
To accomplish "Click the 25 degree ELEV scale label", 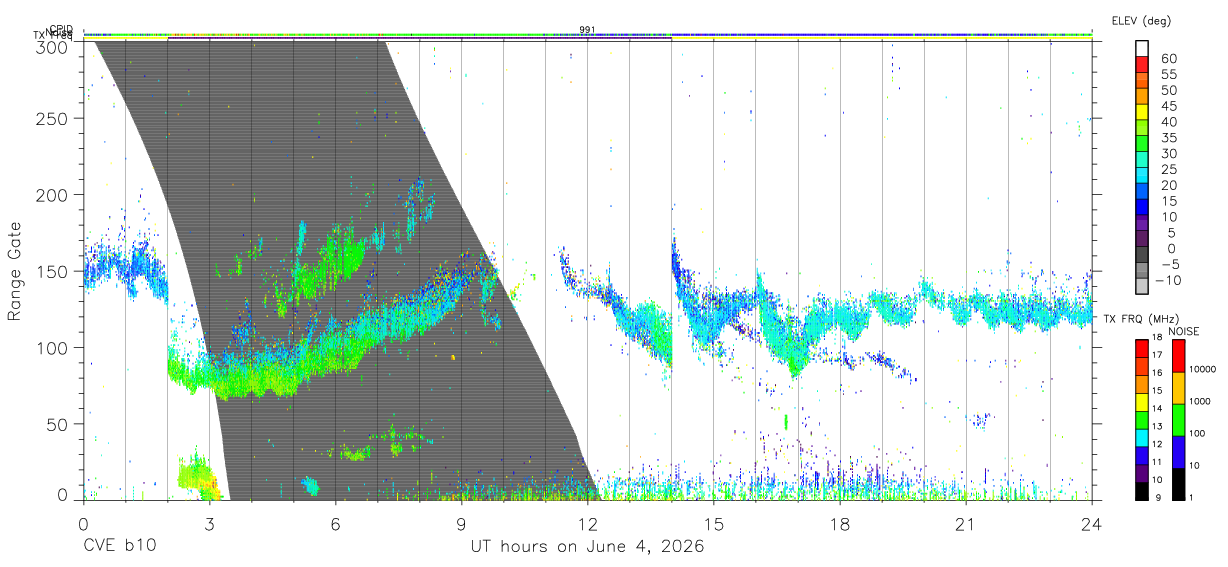I will click(x=1167, y=170).
